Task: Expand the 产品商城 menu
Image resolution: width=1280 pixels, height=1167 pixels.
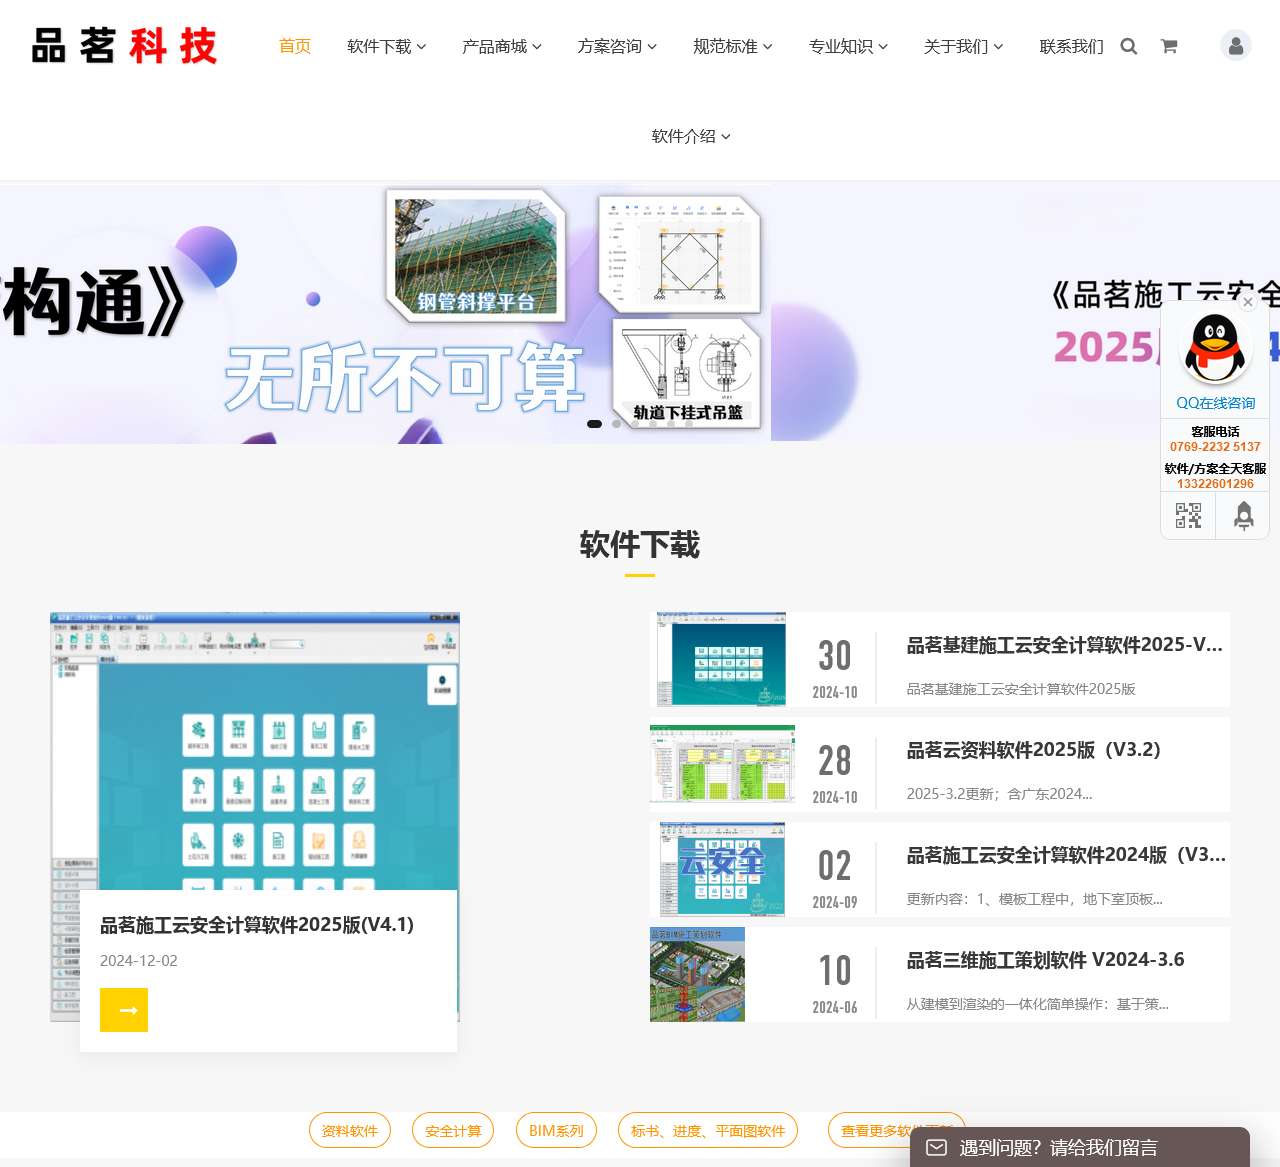Action: (501, 46)
